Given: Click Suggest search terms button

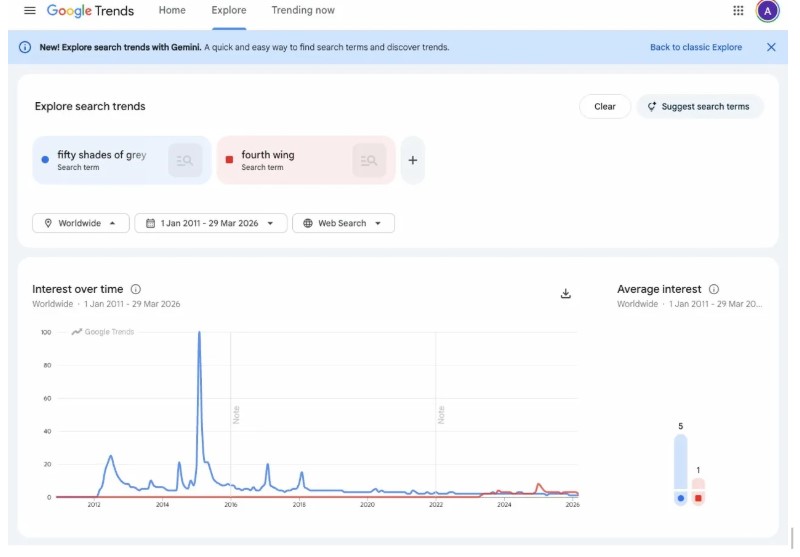Looking at the screenshot, I should [x=699, y=107].
